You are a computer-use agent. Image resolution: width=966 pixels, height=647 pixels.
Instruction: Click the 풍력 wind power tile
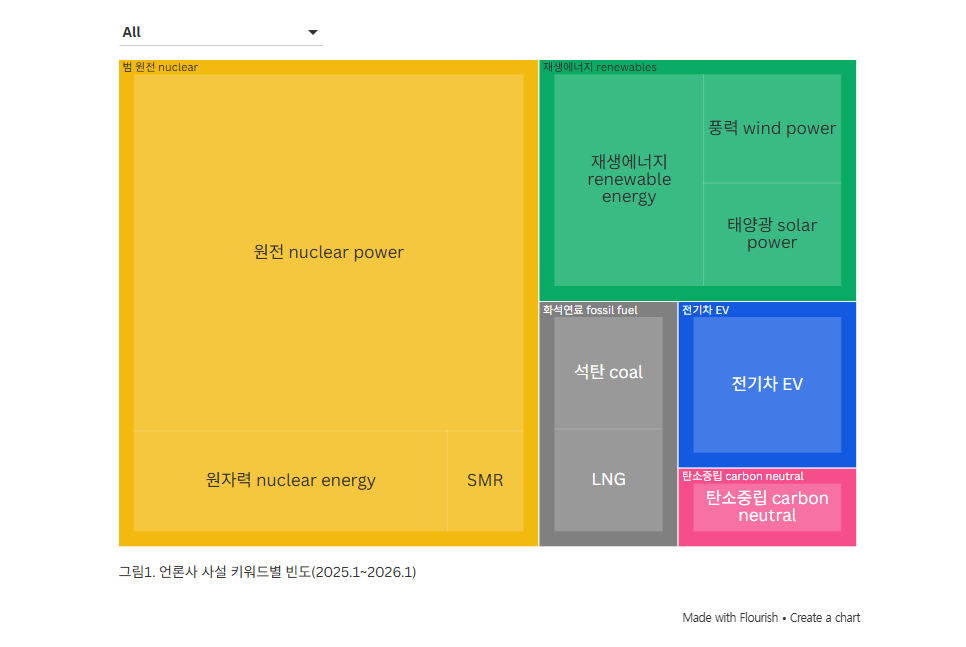[x=772, y=128]
